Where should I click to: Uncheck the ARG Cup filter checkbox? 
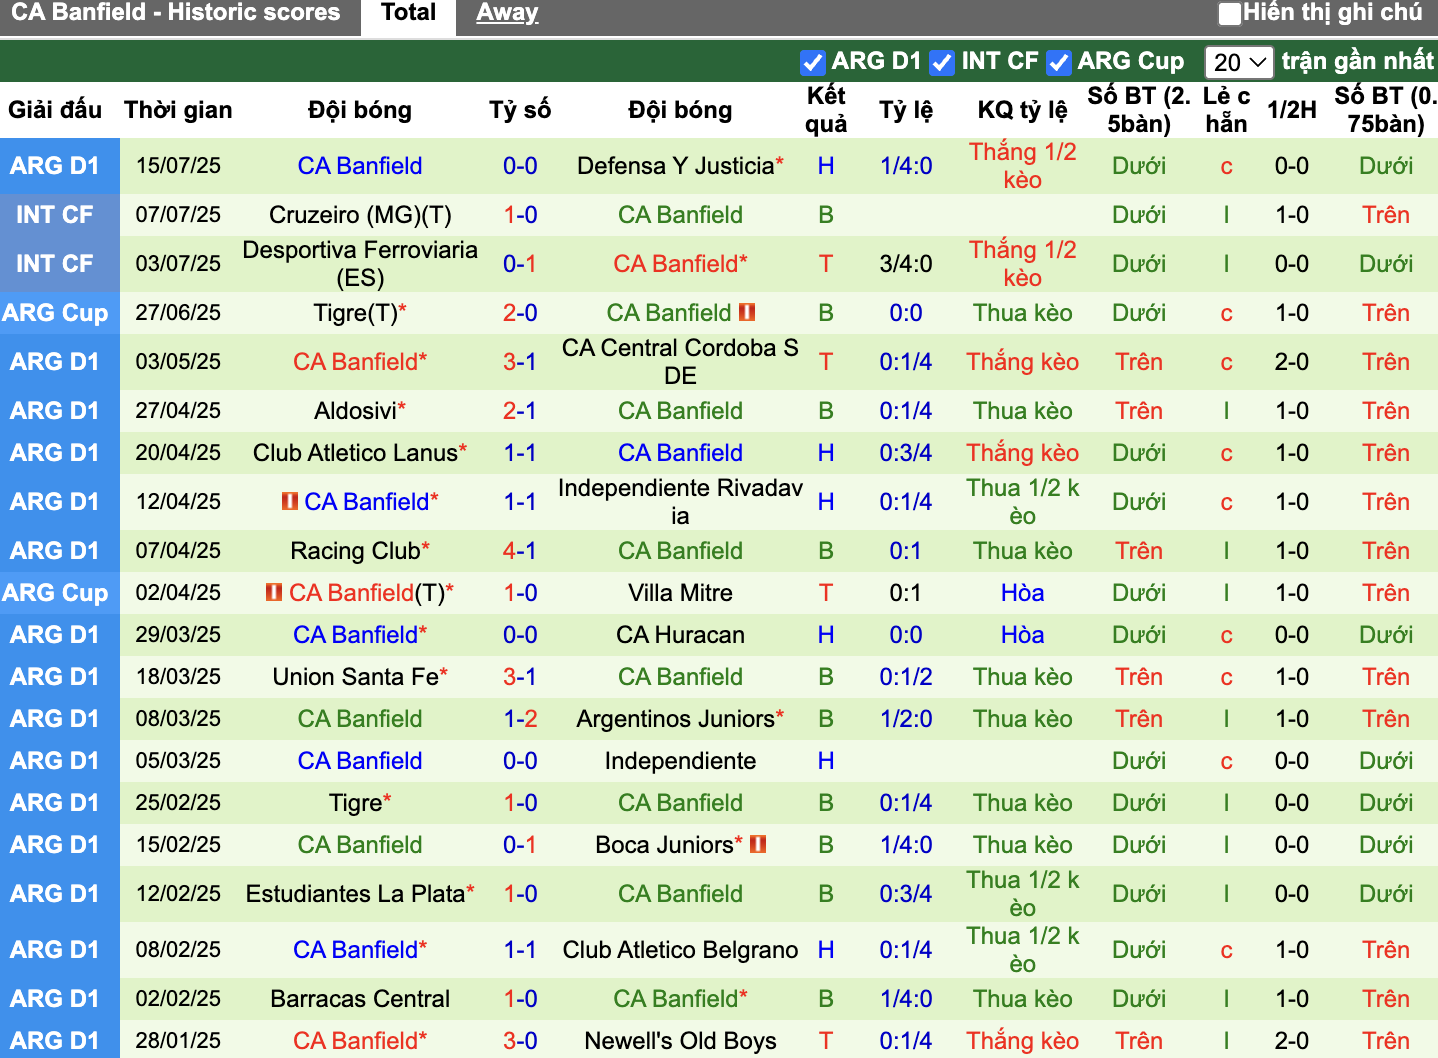coord(1058,62)
